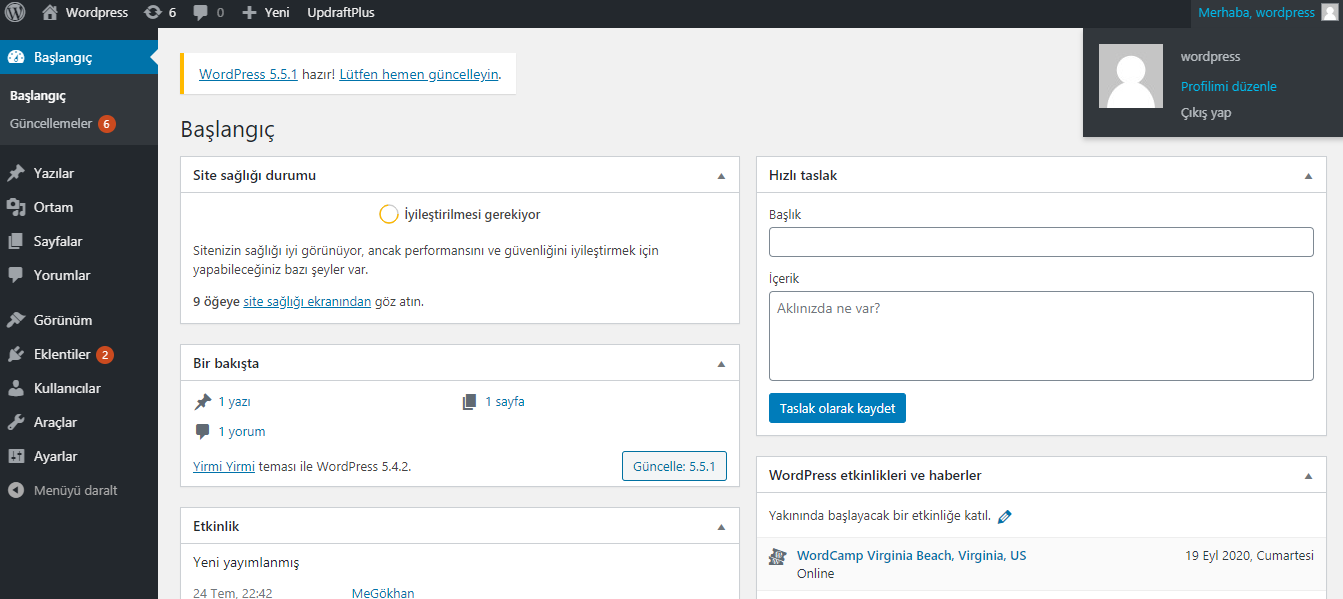Click the 1 yorum link
This screenshot has width=1343, height=599.
tap(242, 432)
